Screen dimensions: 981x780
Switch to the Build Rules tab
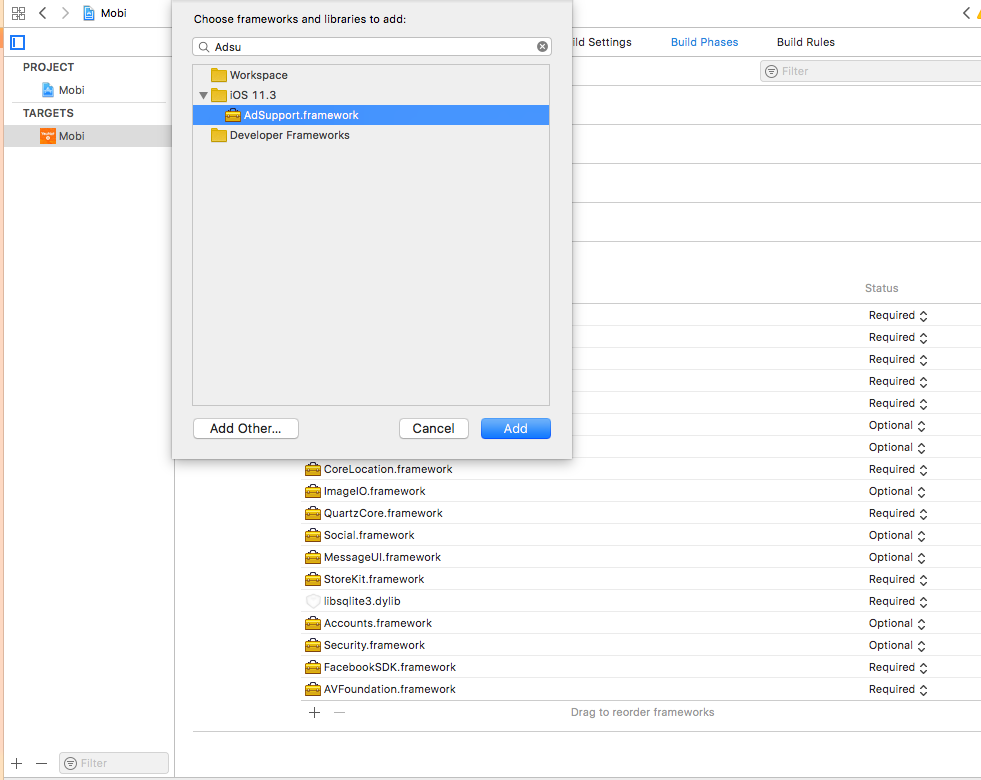tap(805, 42)
